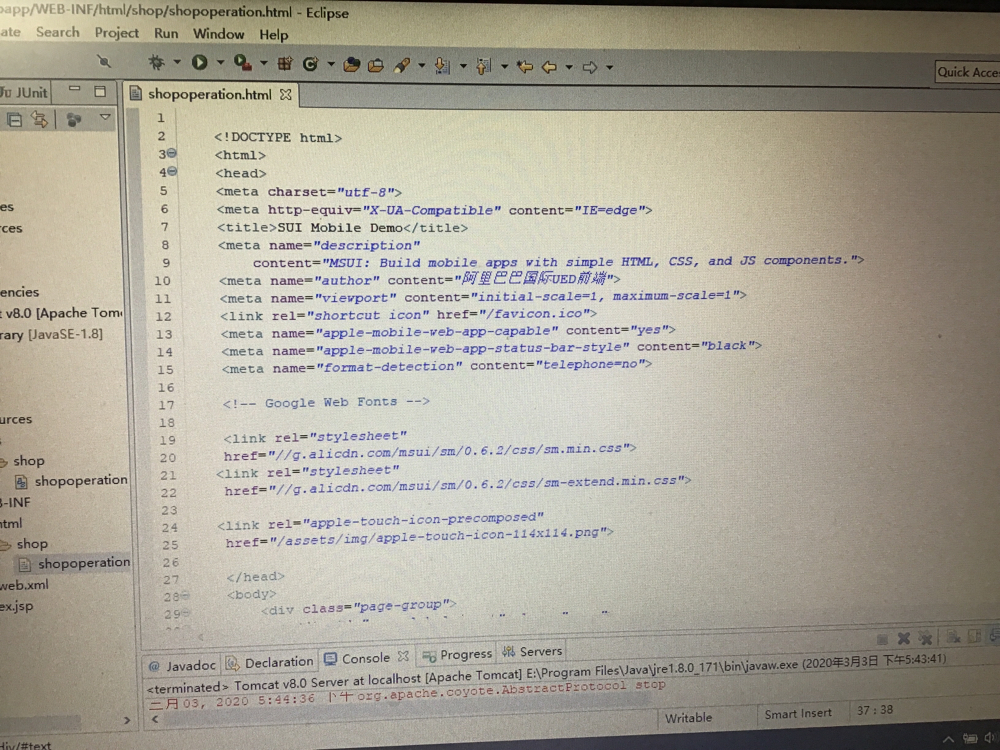
Task: Switch to the Progress tab
Action: click(458, 654)
